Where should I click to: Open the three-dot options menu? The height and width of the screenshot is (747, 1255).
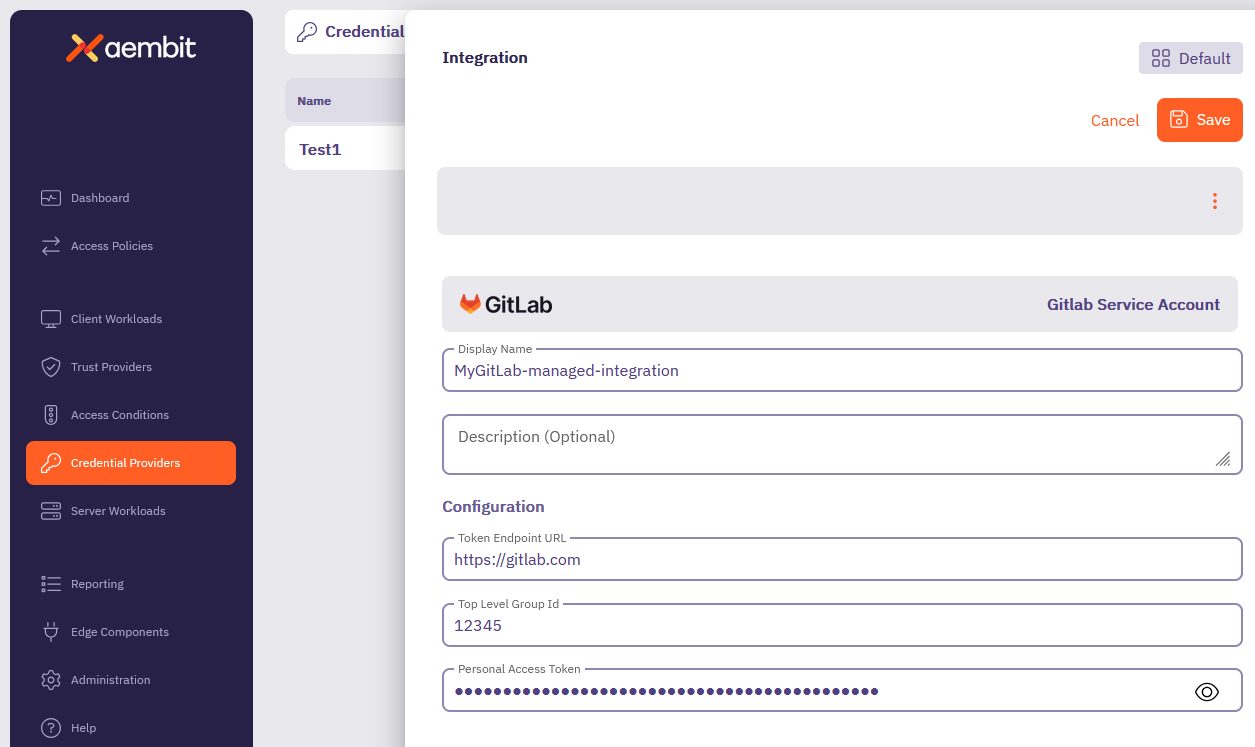[x=1215, y=201]
